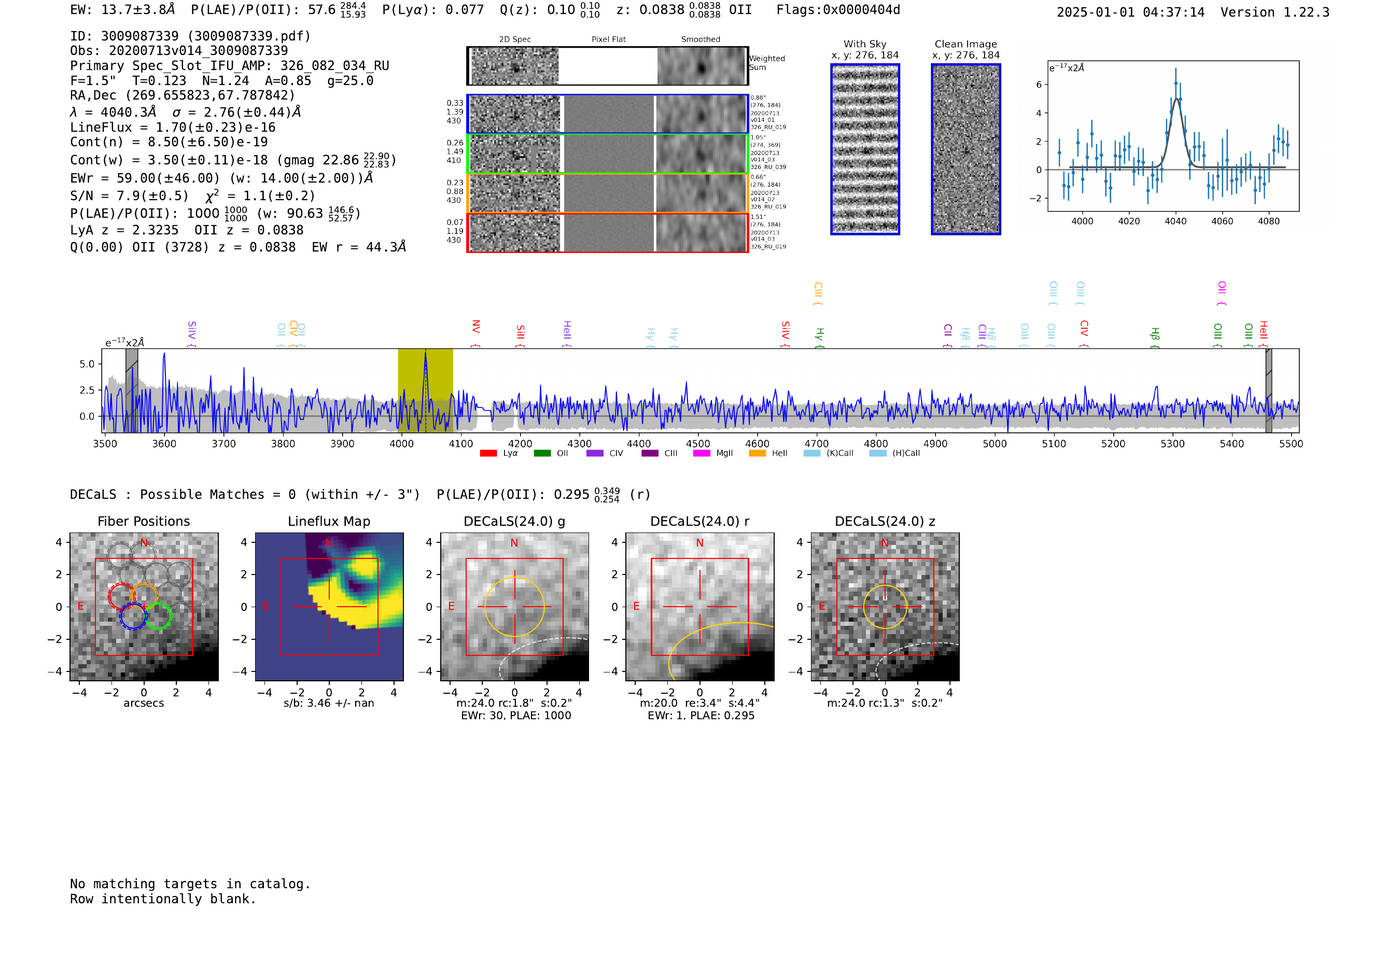This screenshot has width=1400, height=953.
Task: Select the green-bordered 2D spectrum row
Action: pyautogui.click(x=607, y=153)
